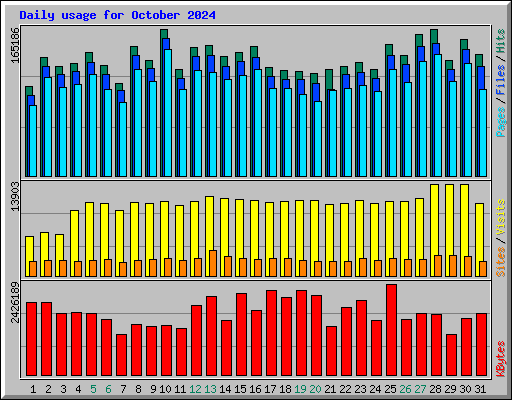This screenshot has height=400, width=512.
Task: Click the red KBytes bar for day 25
Action: coord(392,330)
